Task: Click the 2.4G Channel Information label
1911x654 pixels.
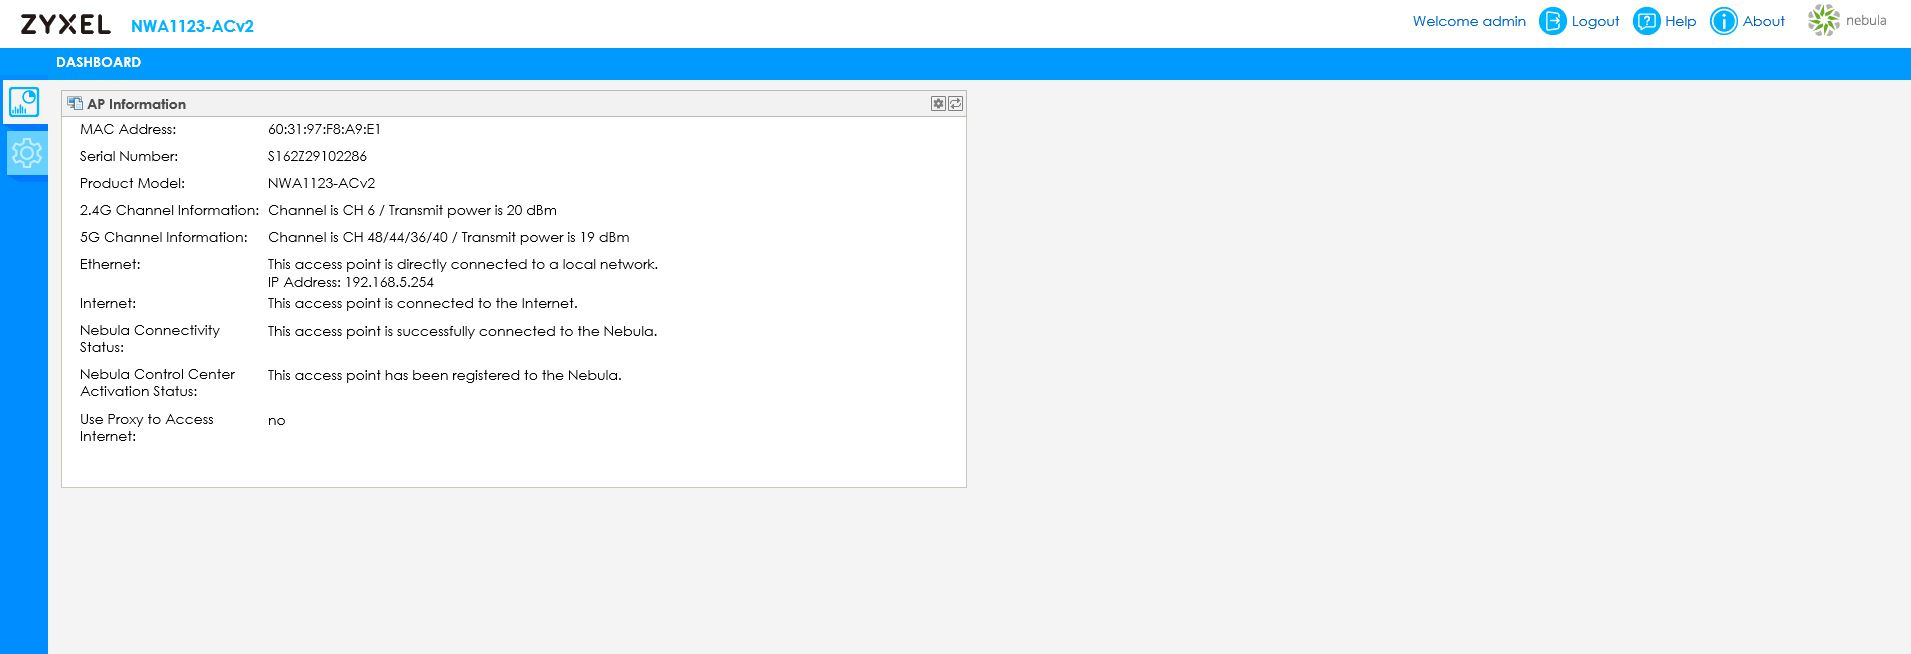Action: click(169, 210)
